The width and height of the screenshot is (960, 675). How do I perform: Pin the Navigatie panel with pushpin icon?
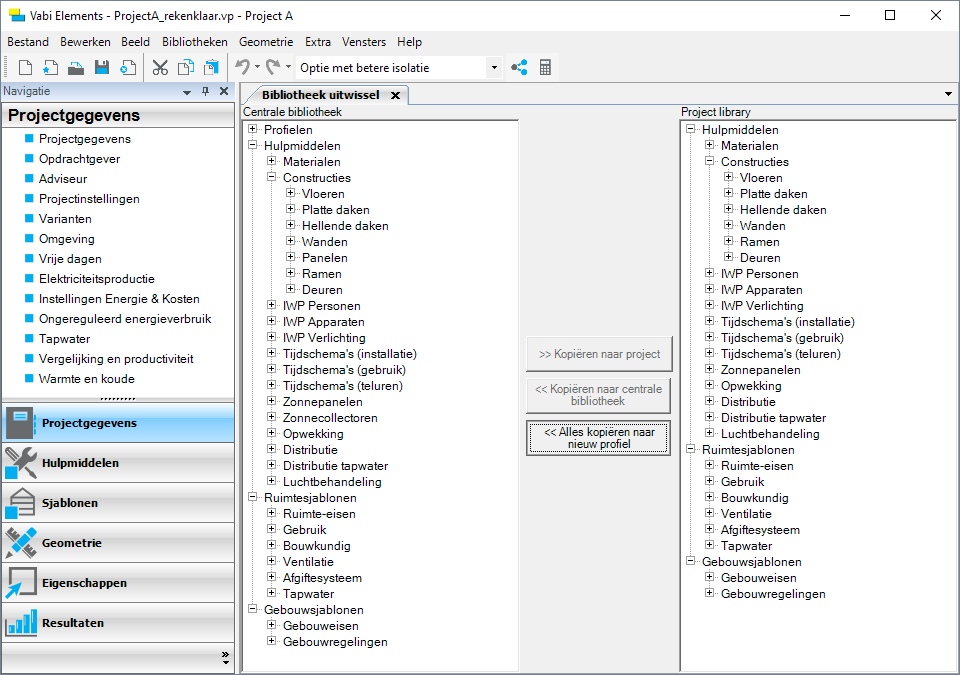tap(206, 91)
